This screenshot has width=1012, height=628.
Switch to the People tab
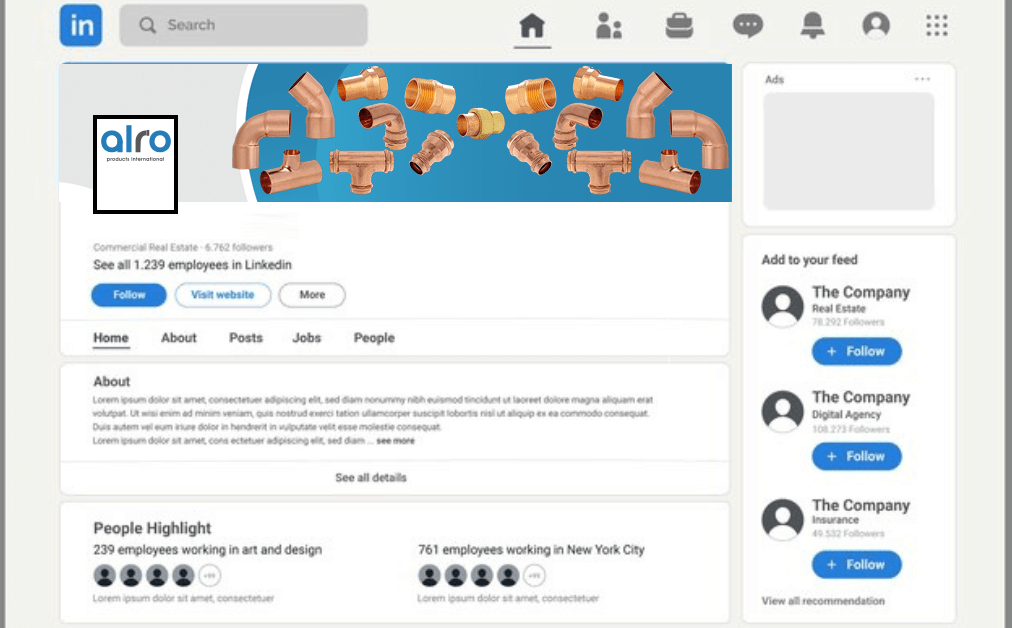(x=374, y=338)
